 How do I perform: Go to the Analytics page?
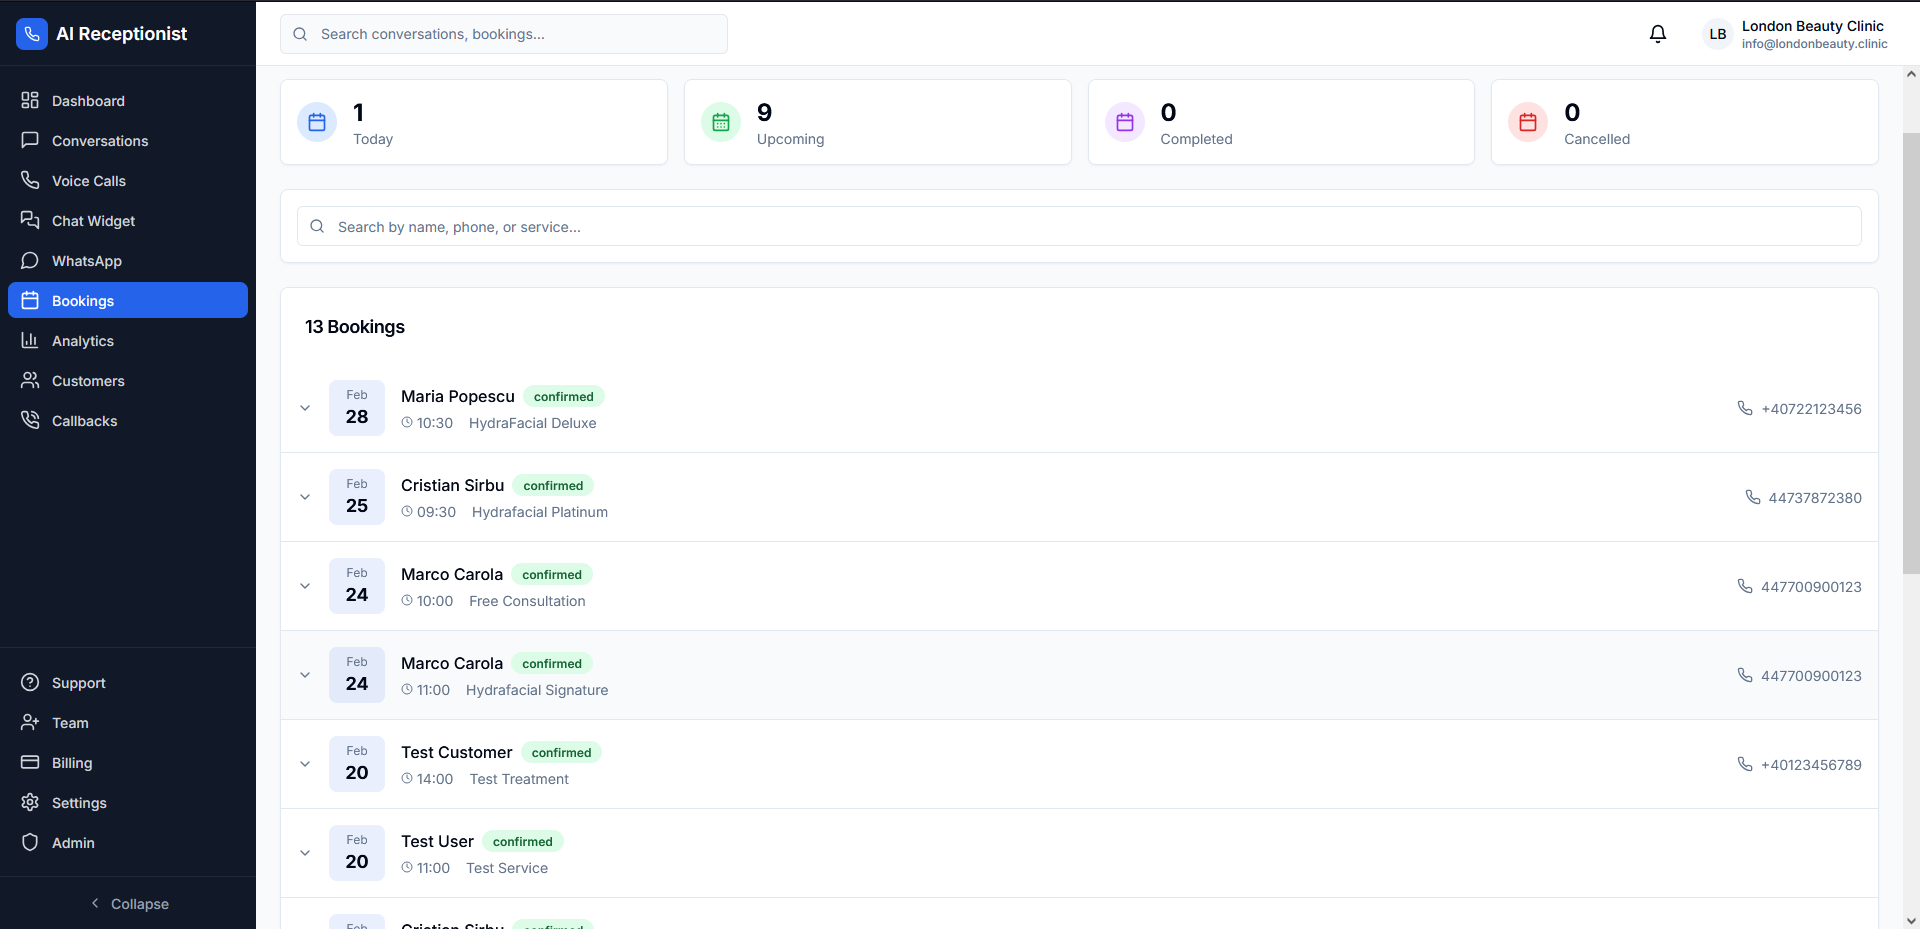83,341
